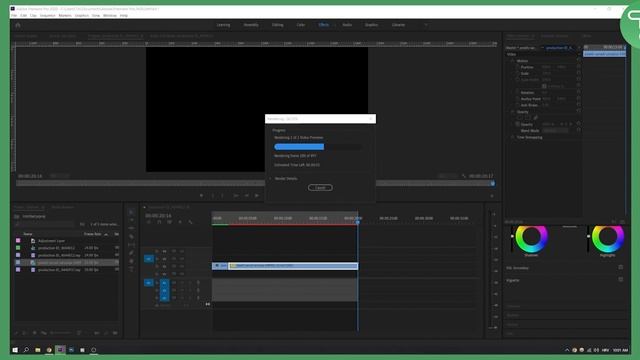The height and width of the screenshot is (360, 640).
Task: Open the Window menu
Action: (110, 16)
